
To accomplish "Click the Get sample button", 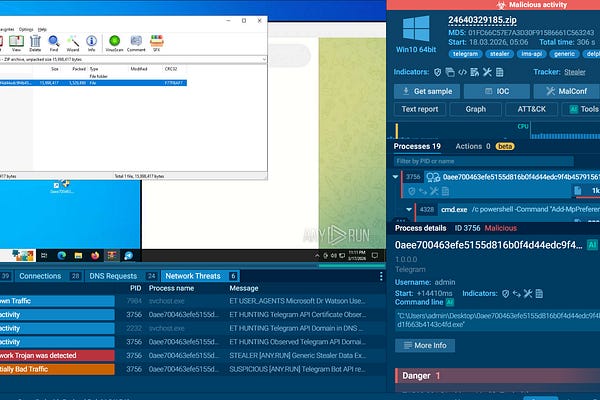I will click(427, 91).
